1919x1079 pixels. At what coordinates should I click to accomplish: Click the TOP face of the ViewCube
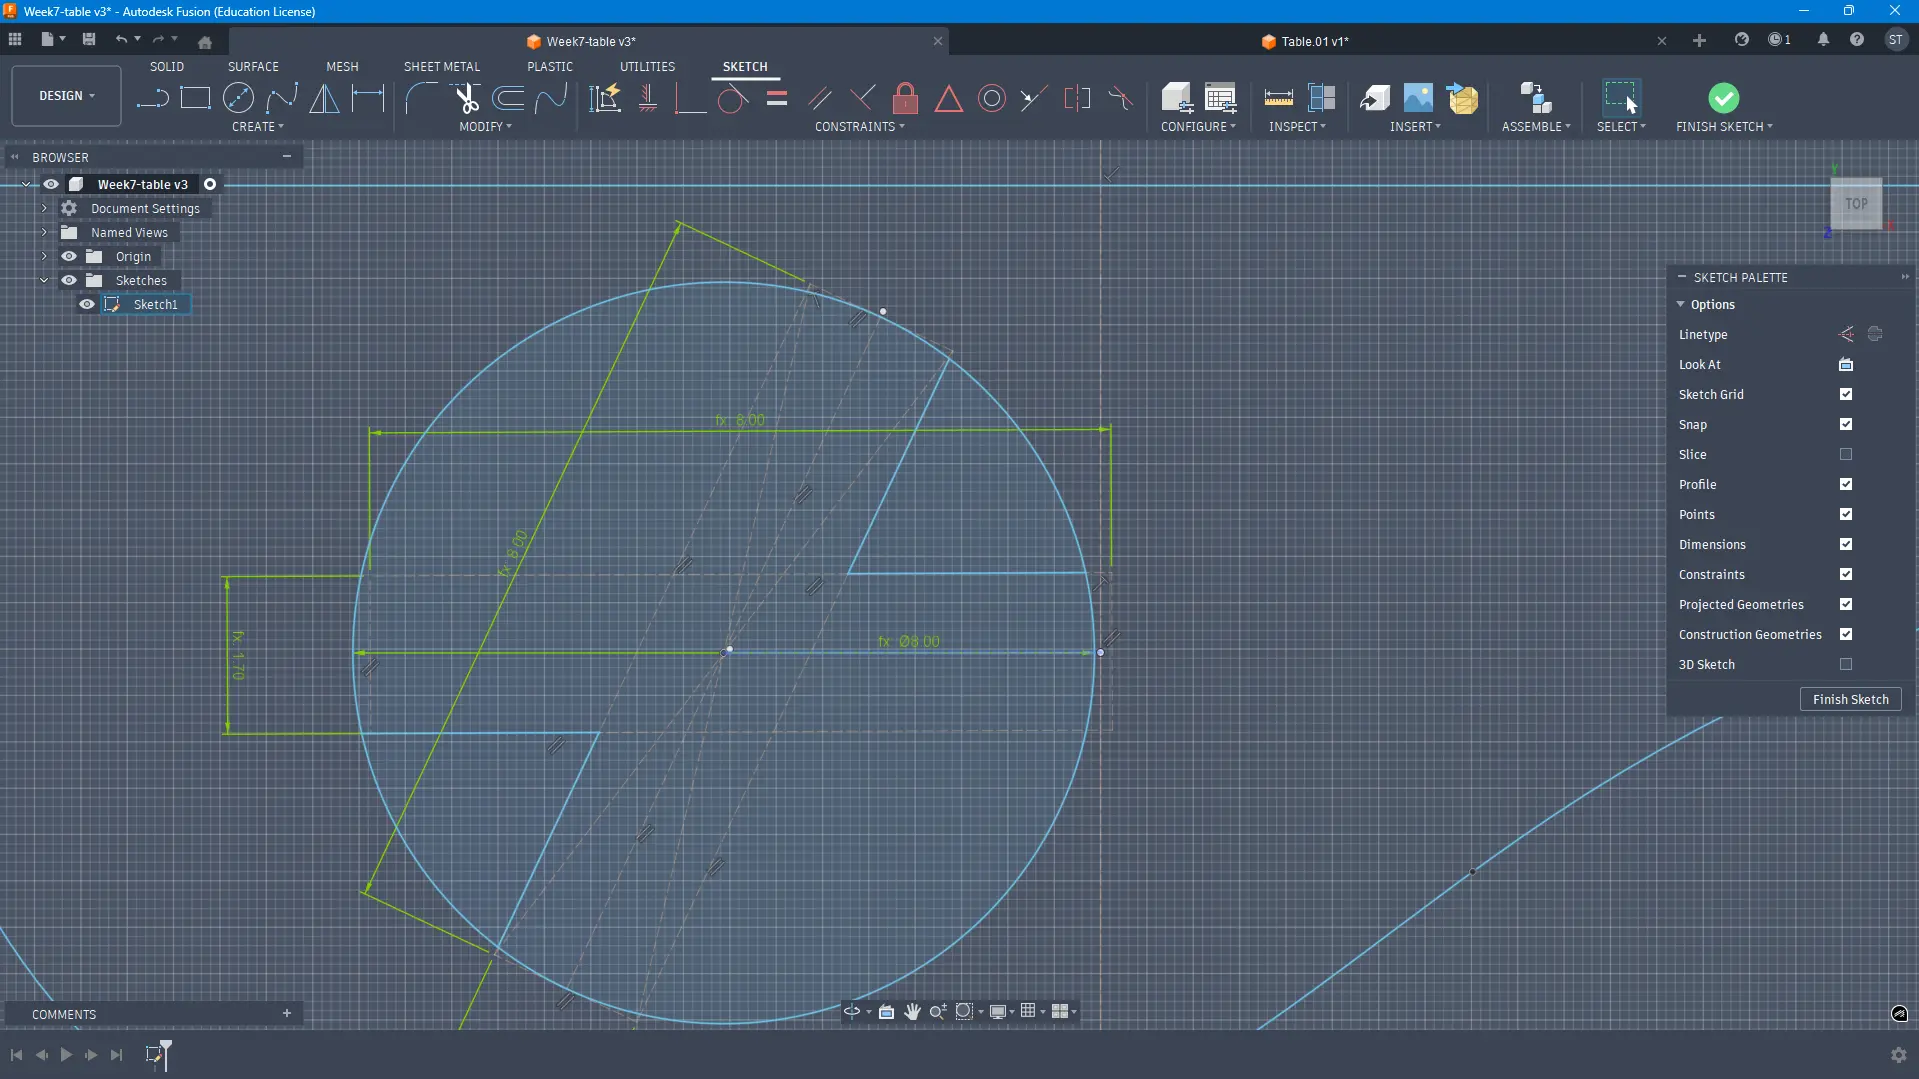[x=1856, y=203]
